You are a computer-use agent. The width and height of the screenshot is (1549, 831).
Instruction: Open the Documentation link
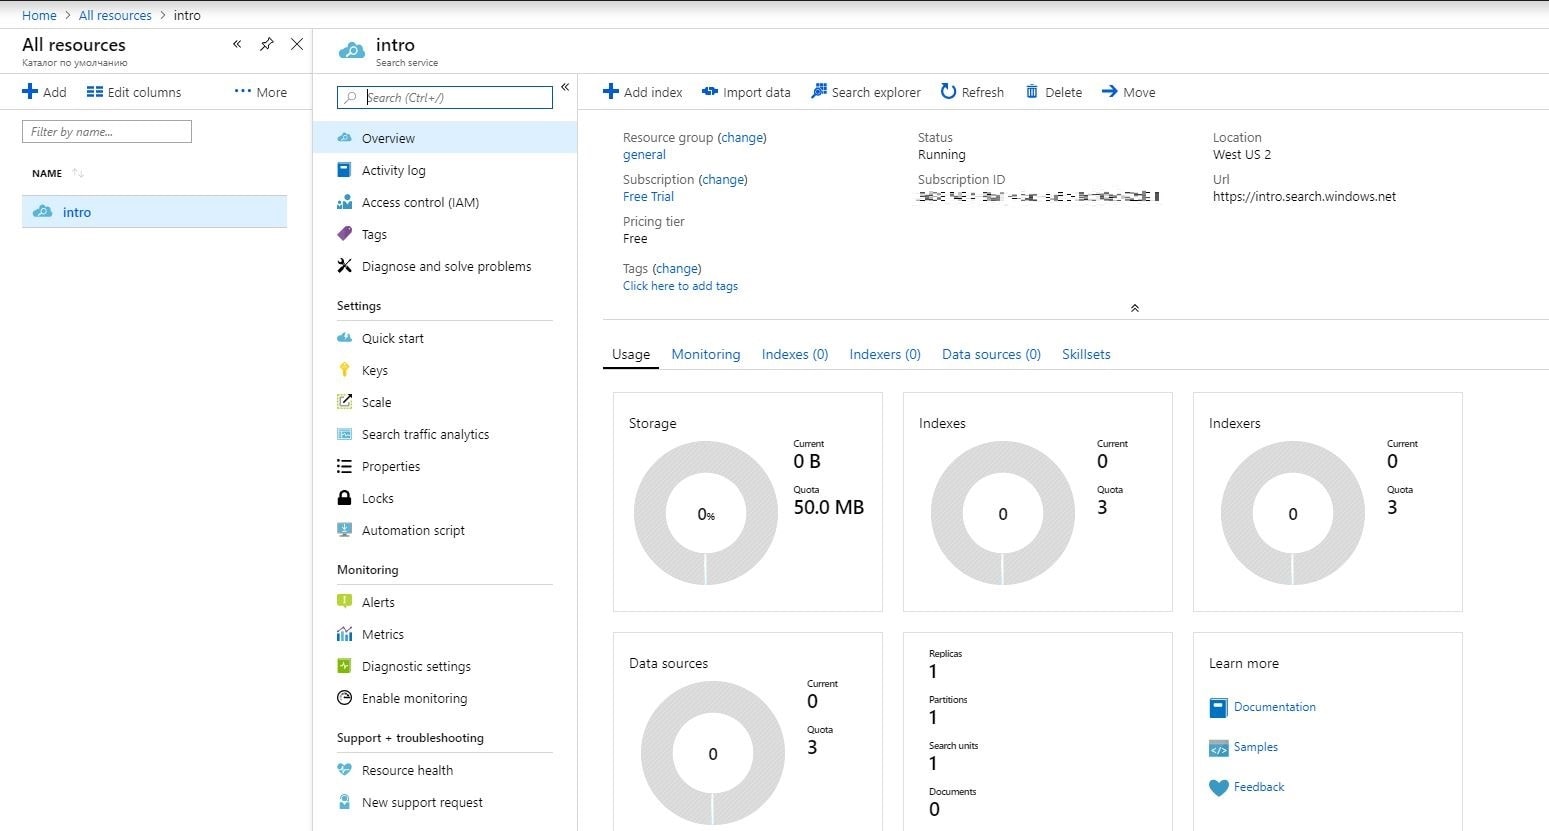pyautogui.click(x=1274, y=707)
